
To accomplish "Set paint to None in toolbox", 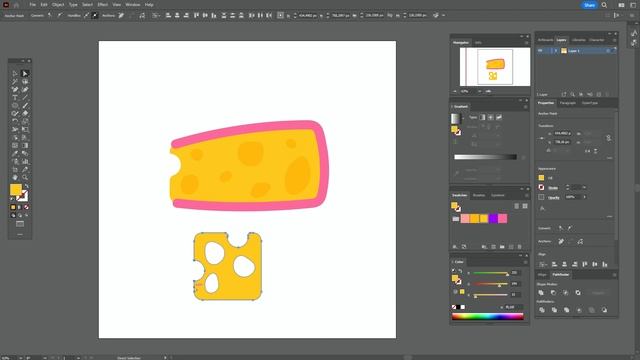I will click(27, 207).
